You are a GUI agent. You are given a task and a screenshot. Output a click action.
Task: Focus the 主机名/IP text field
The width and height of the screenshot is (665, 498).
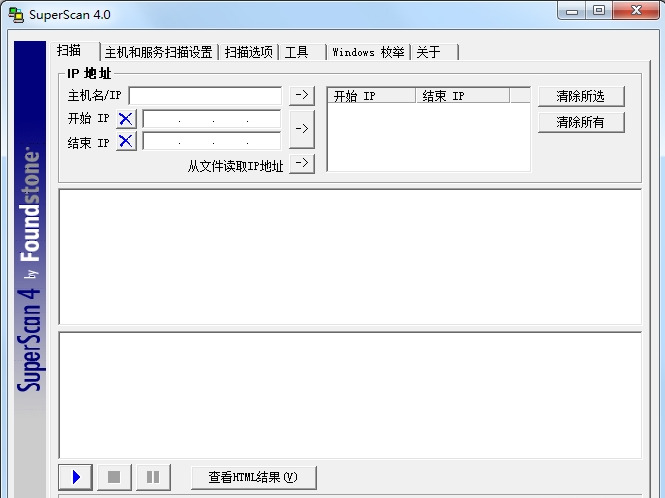[x=205, y=95]
